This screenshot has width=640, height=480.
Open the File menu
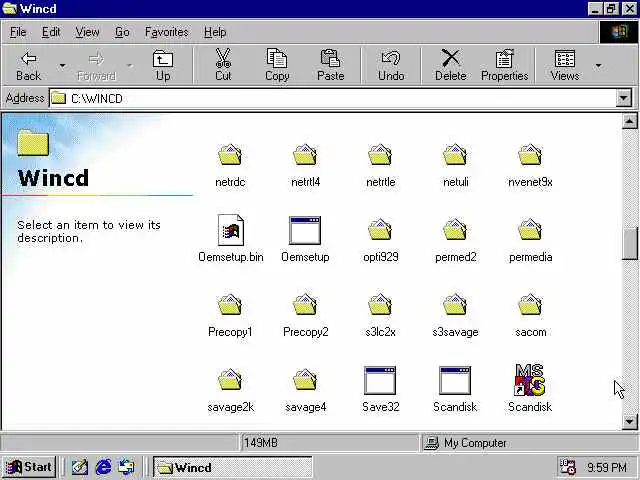coord(18,32)
